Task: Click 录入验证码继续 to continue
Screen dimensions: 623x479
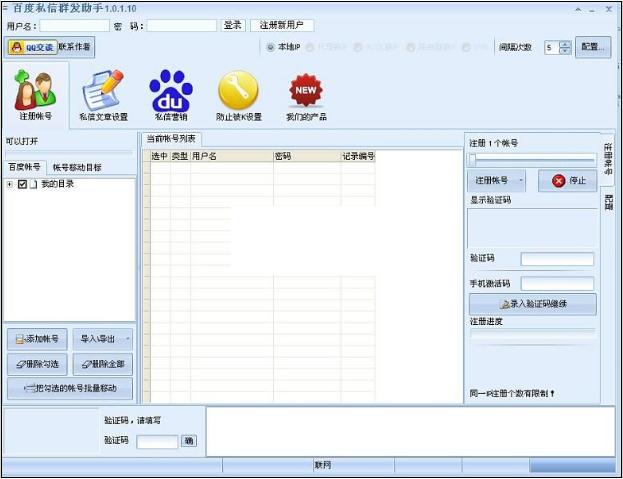Action: tap(532, 304)
